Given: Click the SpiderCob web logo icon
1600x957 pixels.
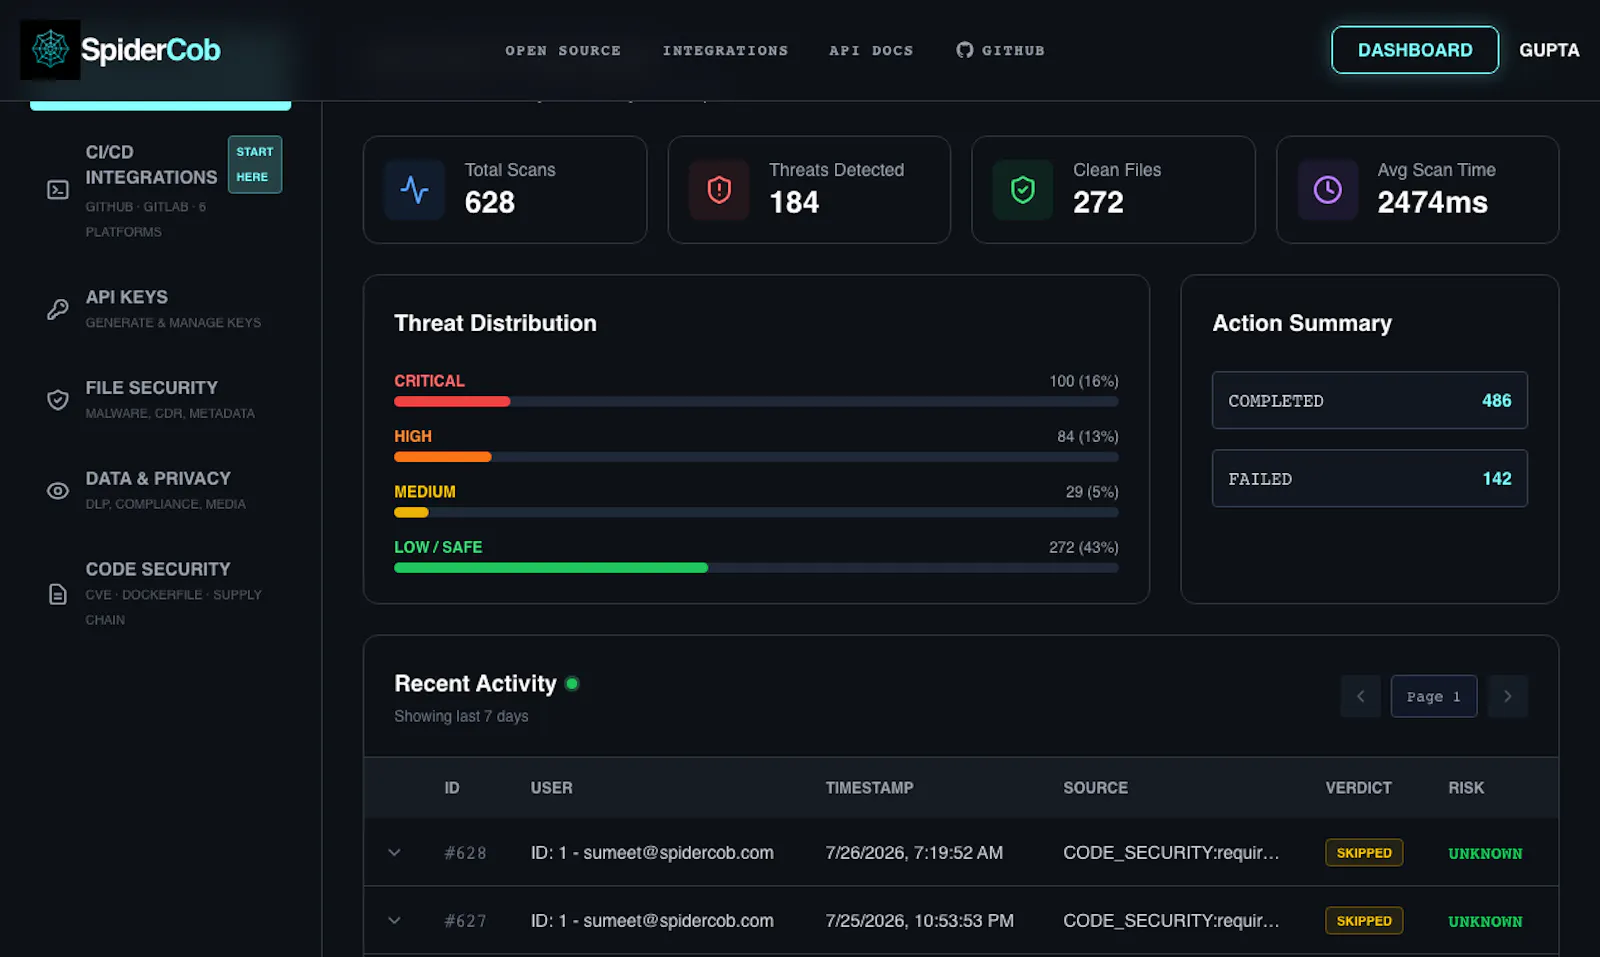Looking at the screenshot, I should pos(50,50).
